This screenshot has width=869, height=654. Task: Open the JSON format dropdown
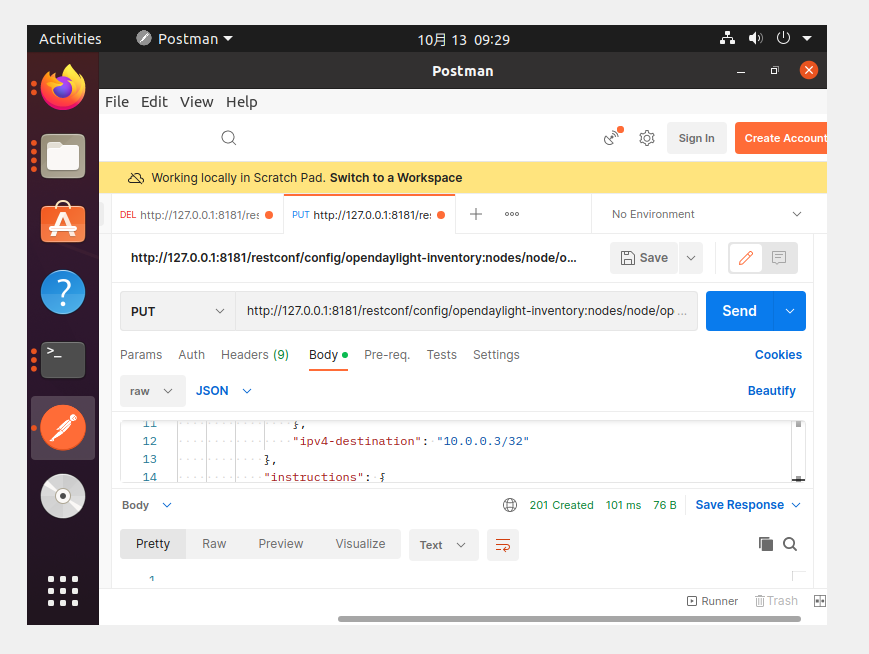(x=223, y=391)
